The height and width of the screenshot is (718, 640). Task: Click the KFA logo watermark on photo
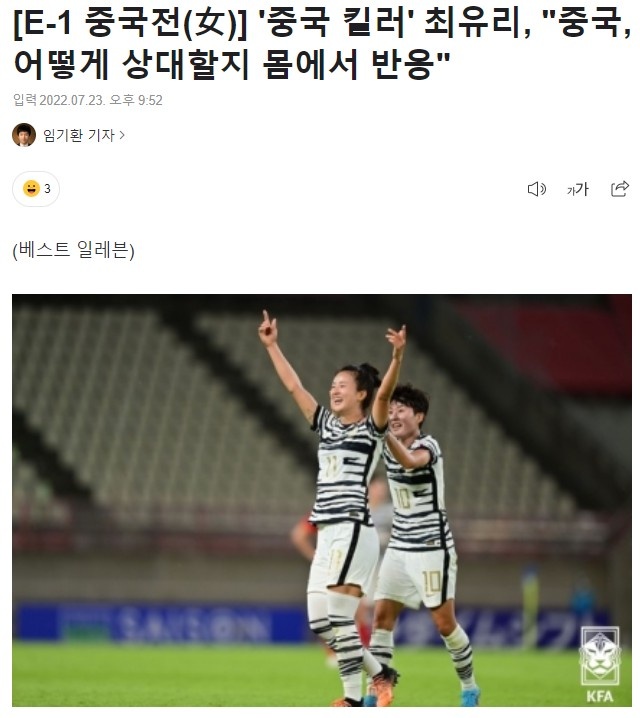(x=600, y=664)
